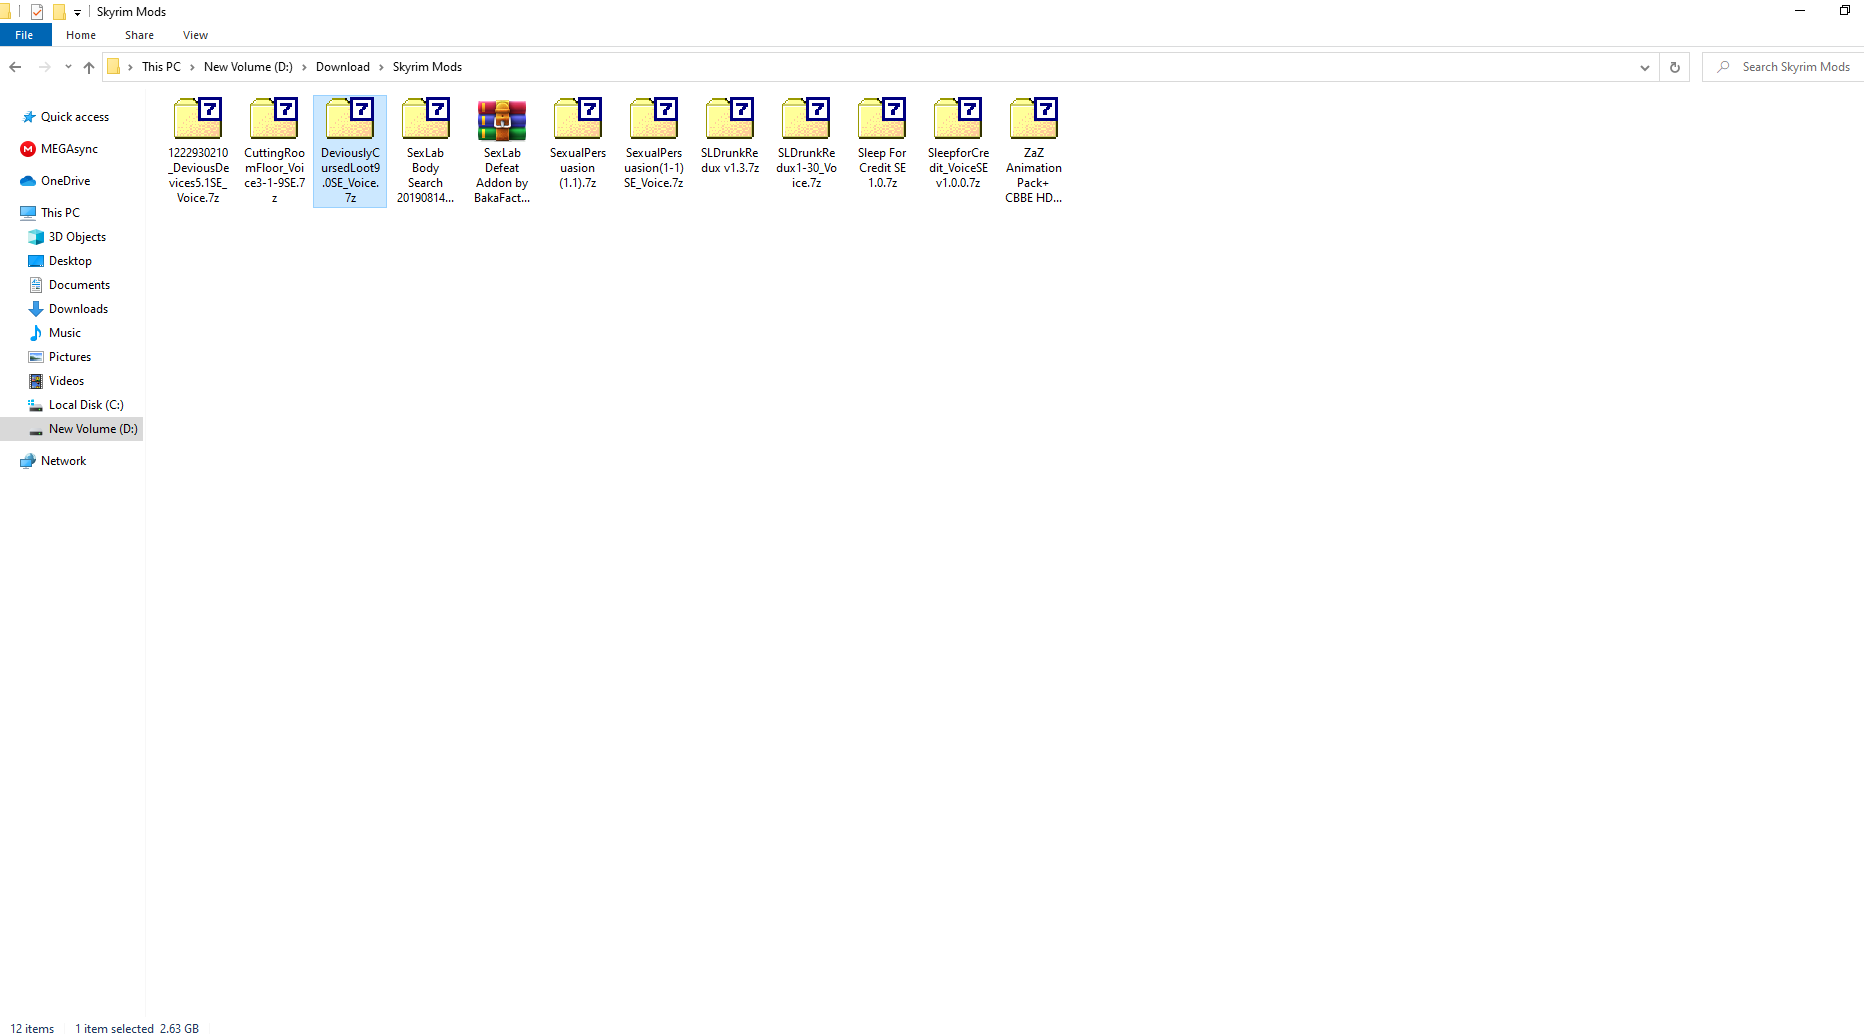This screenshot has width=1864, height=1035.
Task: Select Sleep For Credit SE 1.0.7z icon
Action: [x=882, y=118]
